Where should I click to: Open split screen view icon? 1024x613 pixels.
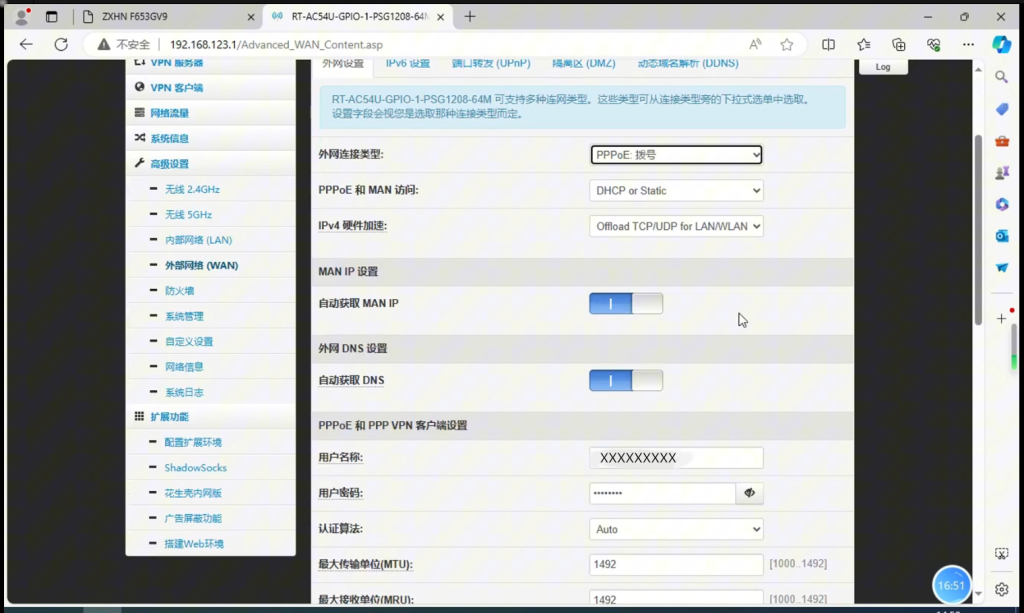(x=828, y=45)
